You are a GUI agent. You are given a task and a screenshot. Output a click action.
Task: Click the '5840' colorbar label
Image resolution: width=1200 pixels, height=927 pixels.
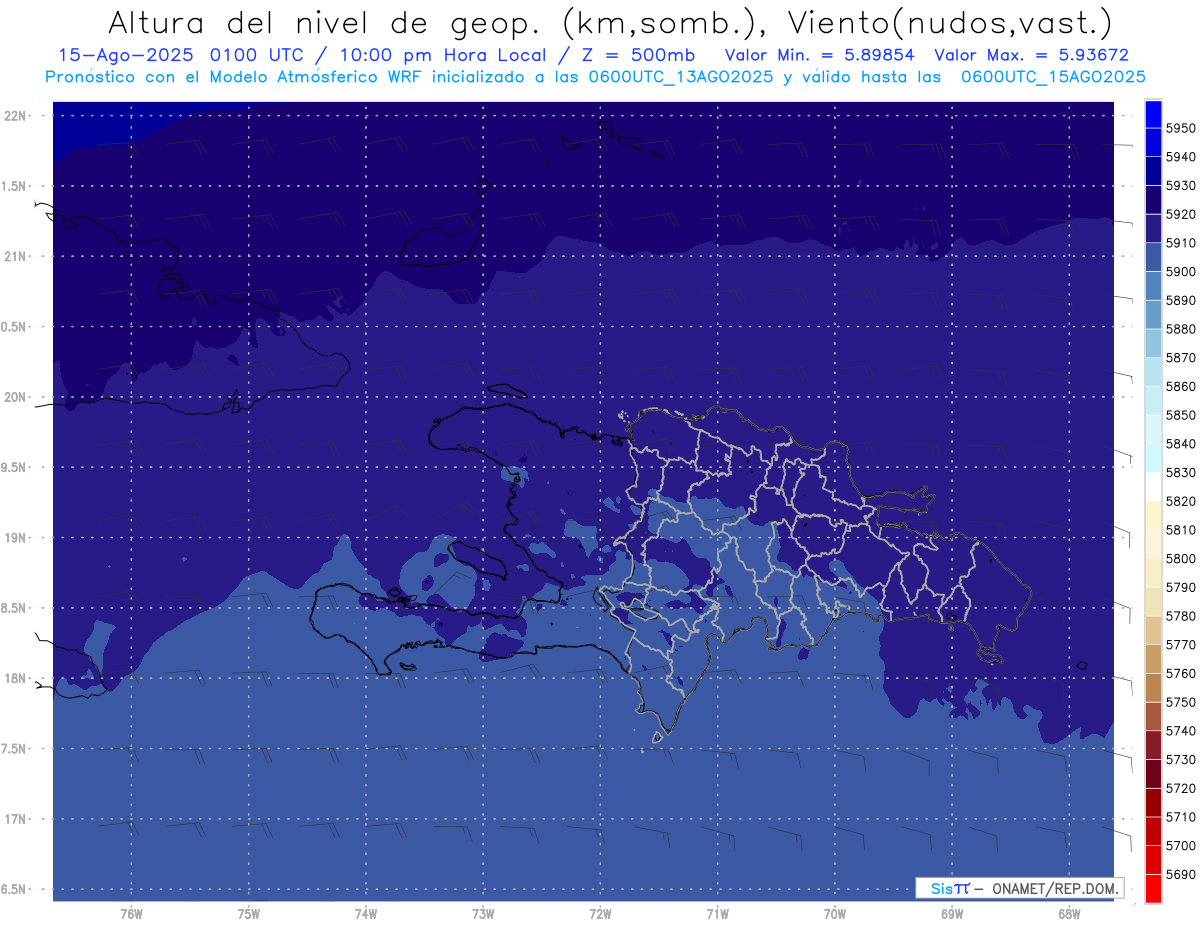coord(1180,443)
